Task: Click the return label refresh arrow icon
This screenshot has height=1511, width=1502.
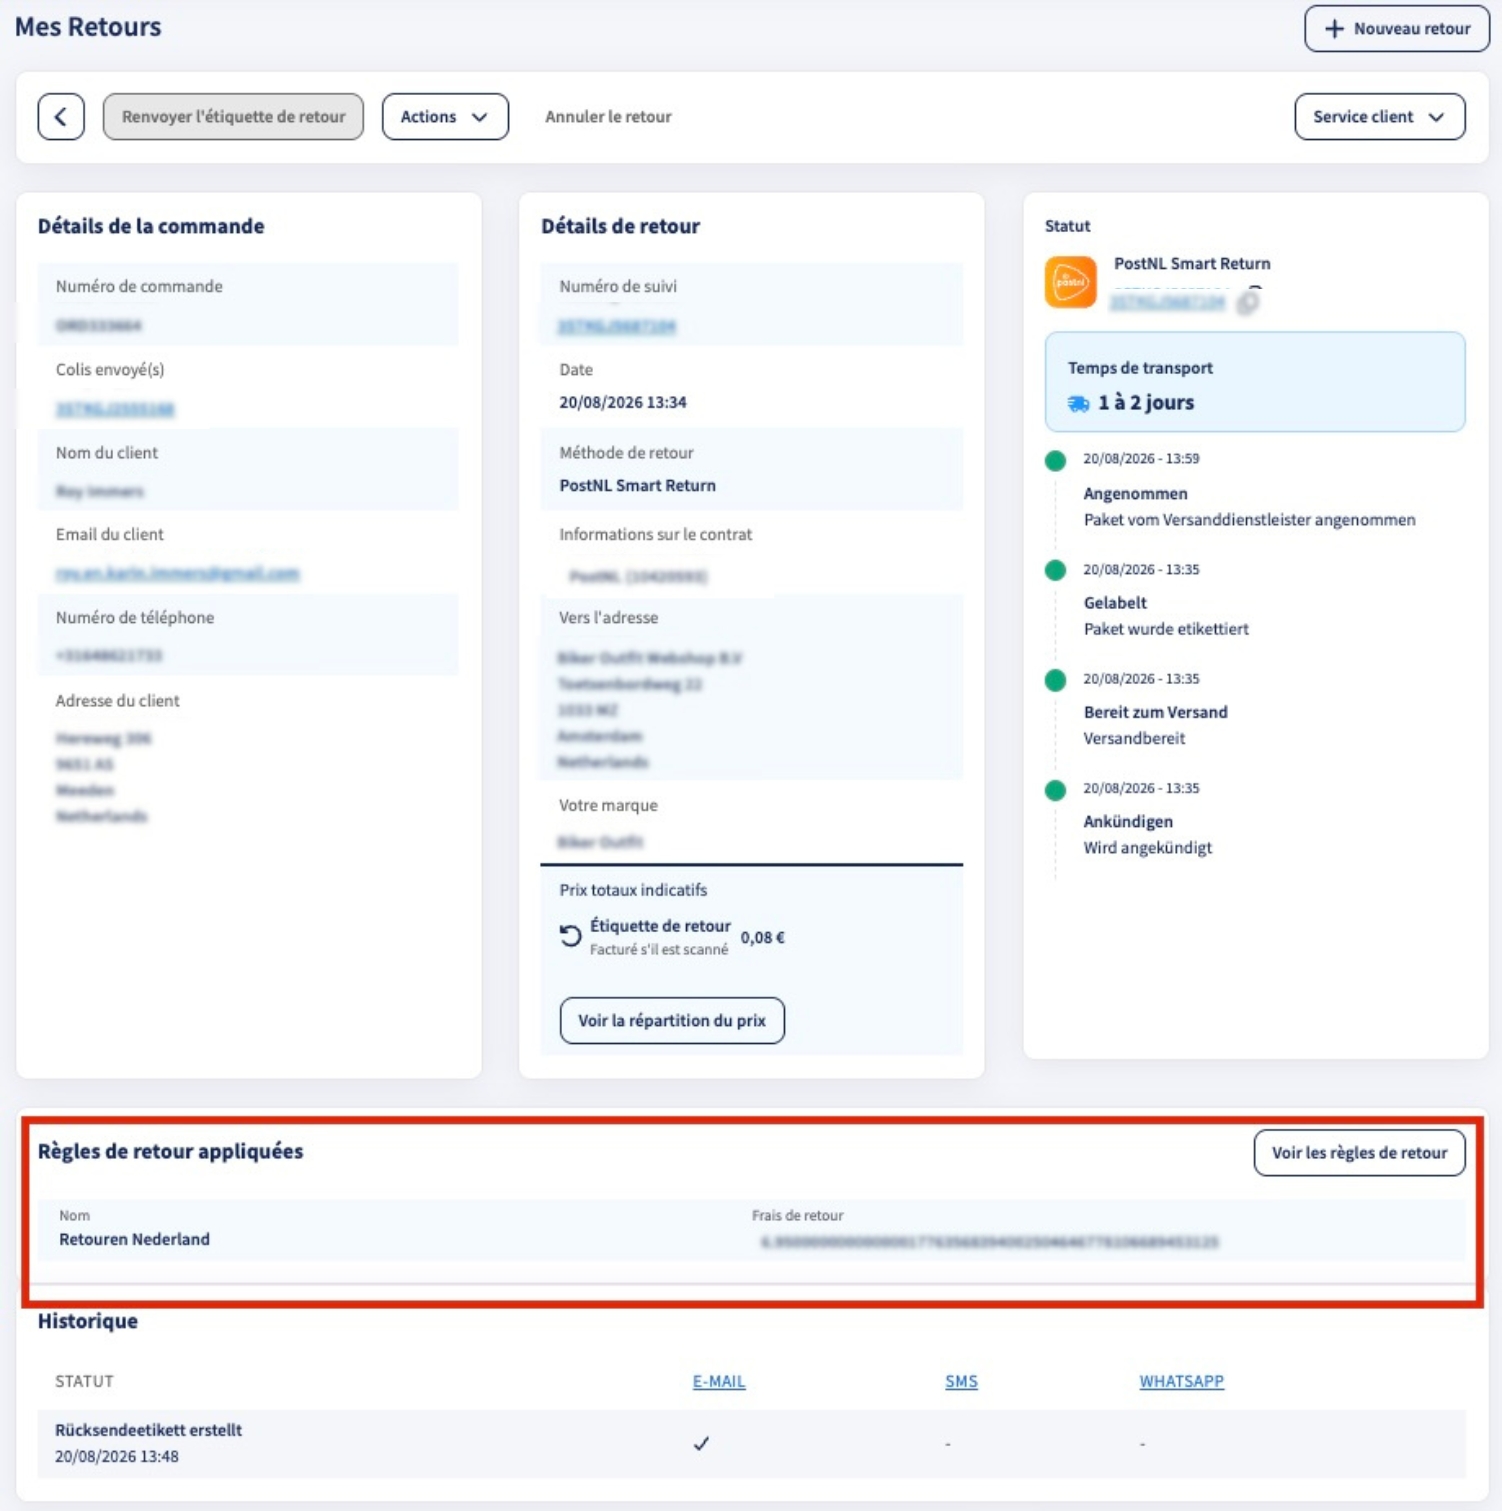Action: coord(570,936)
